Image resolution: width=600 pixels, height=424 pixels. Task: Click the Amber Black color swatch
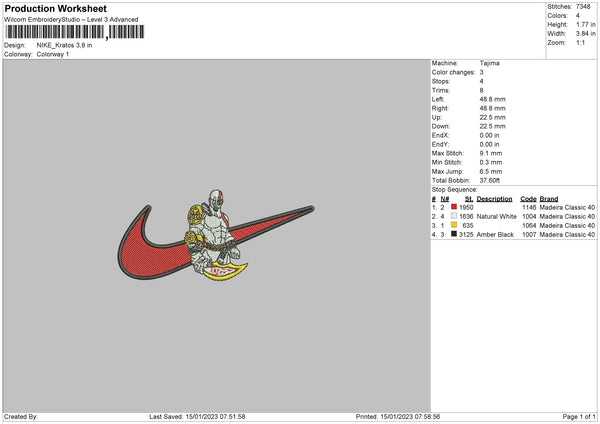click(454, 234)
